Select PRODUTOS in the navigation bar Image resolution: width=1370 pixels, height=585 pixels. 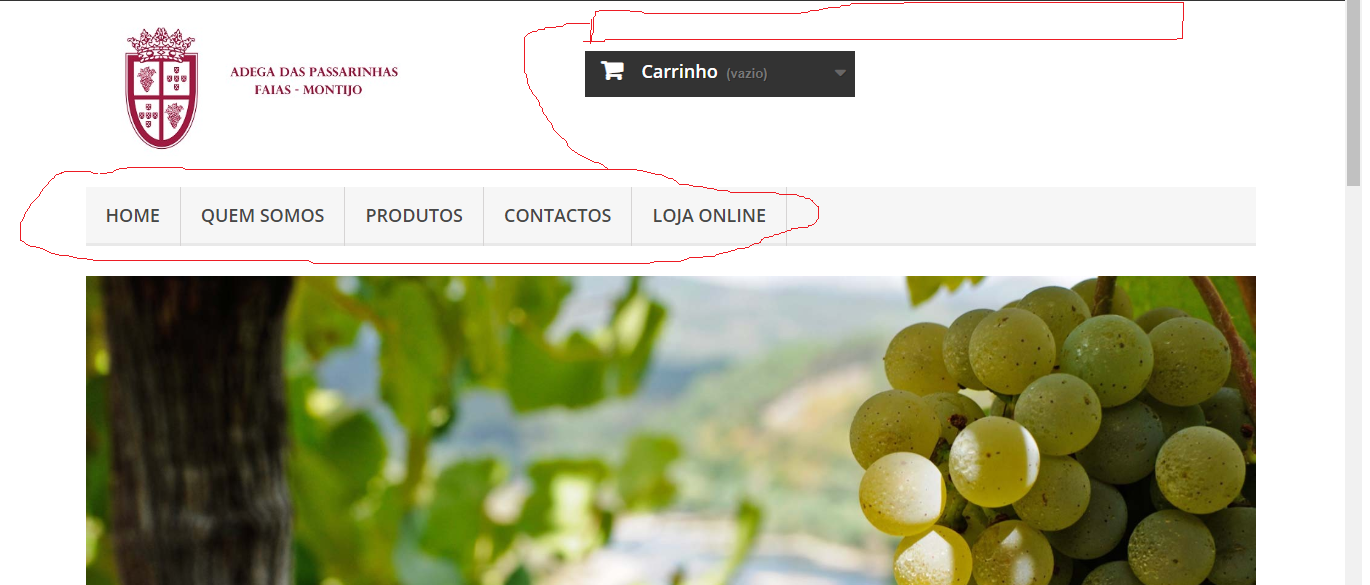click(414, 215)
